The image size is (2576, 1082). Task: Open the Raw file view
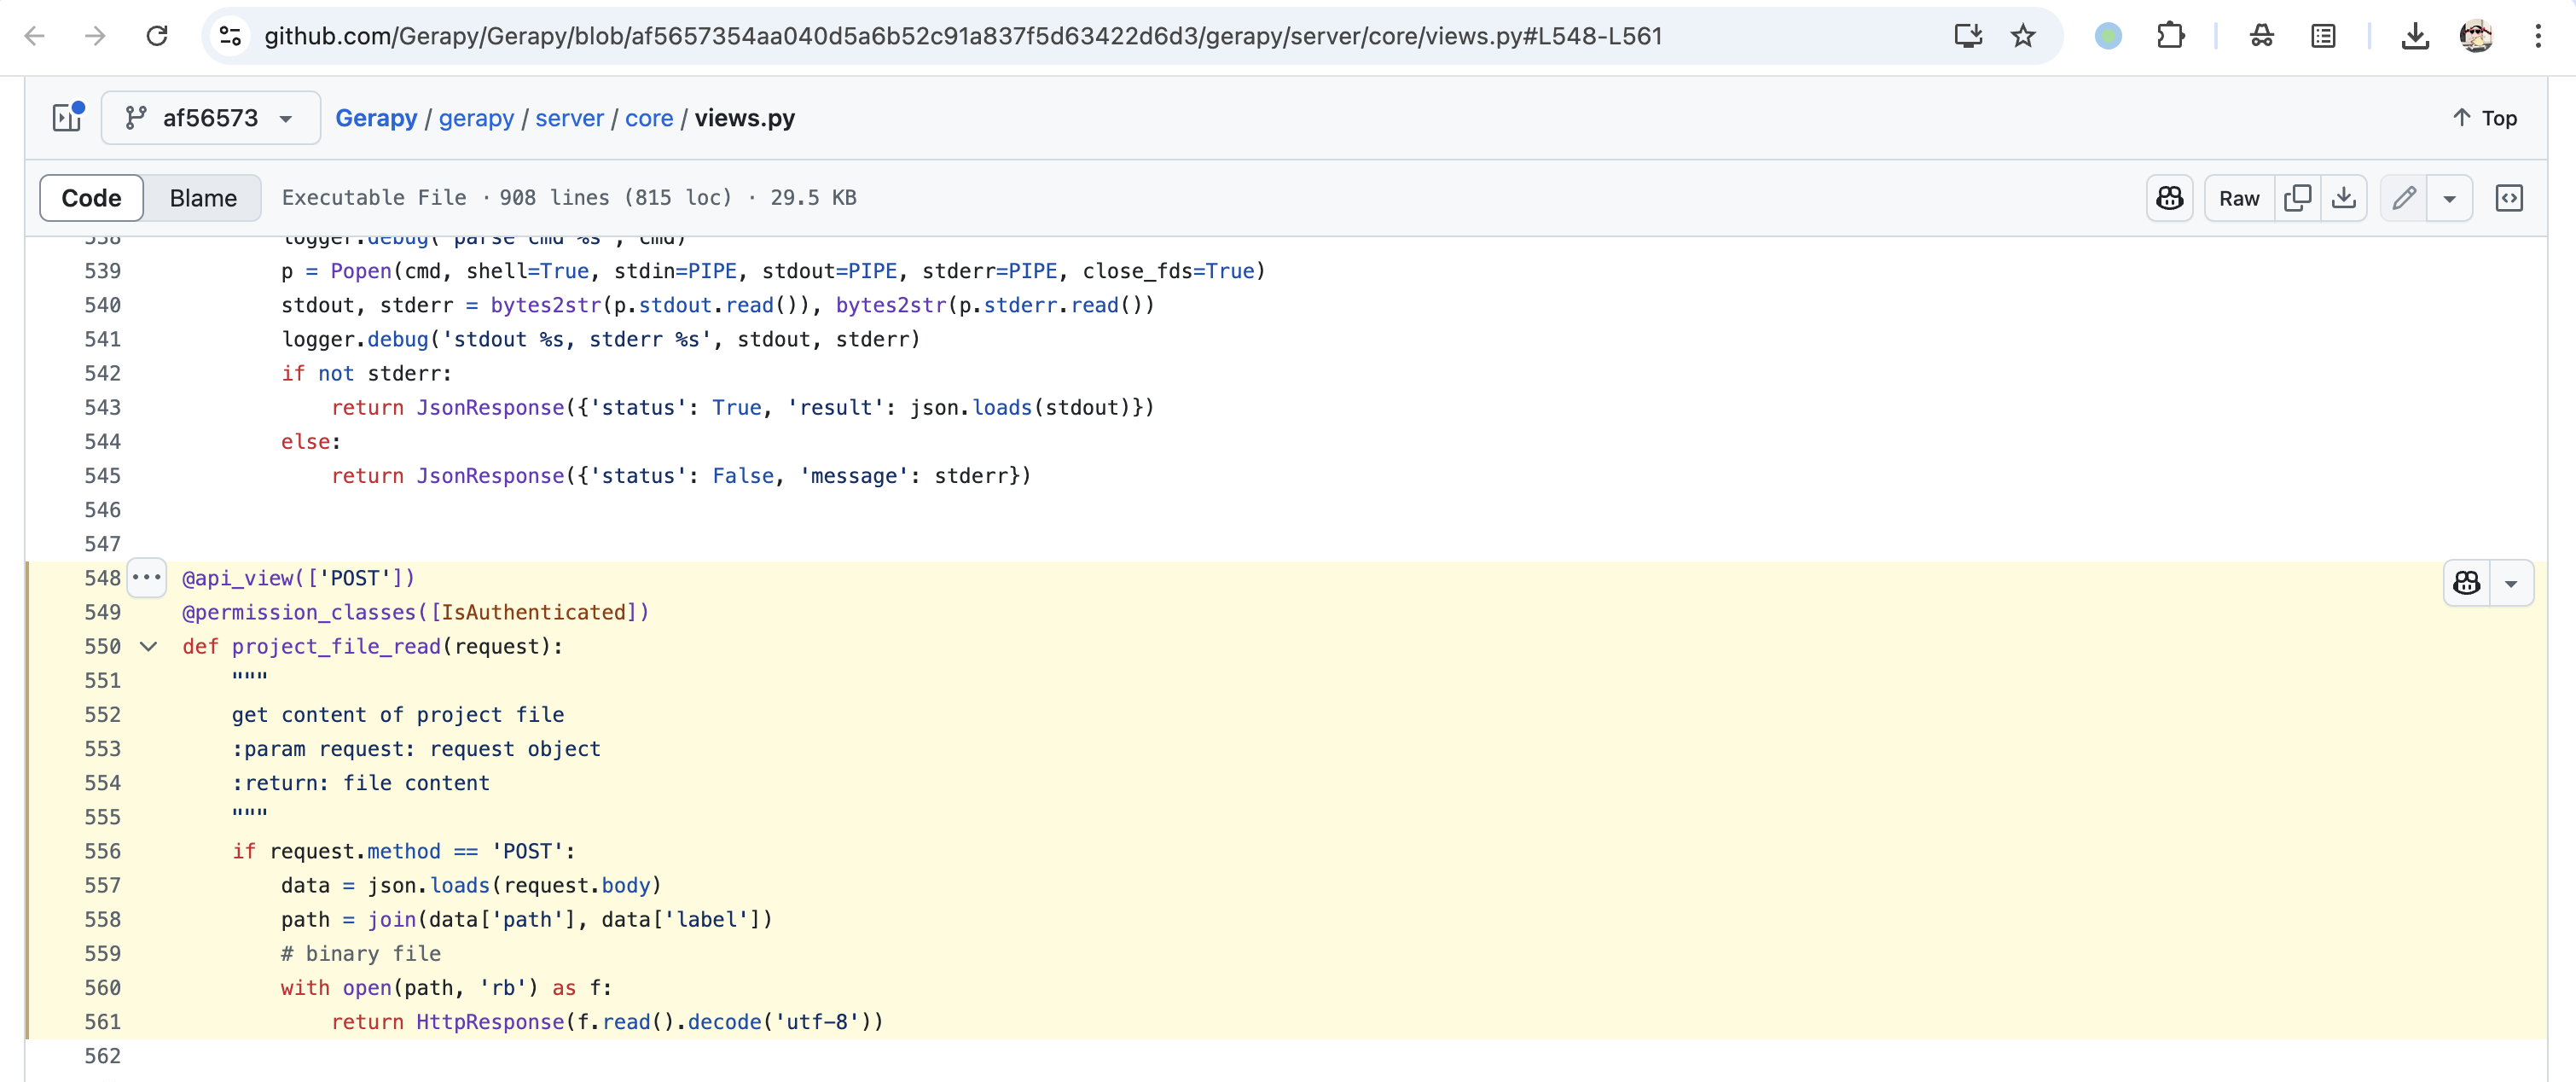2238,198
